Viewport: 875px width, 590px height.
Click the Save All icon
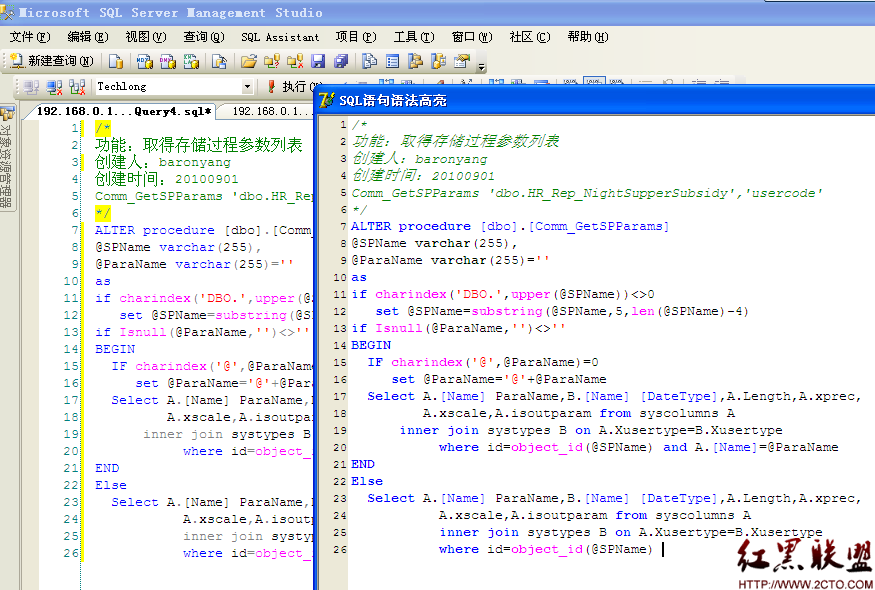341,61
